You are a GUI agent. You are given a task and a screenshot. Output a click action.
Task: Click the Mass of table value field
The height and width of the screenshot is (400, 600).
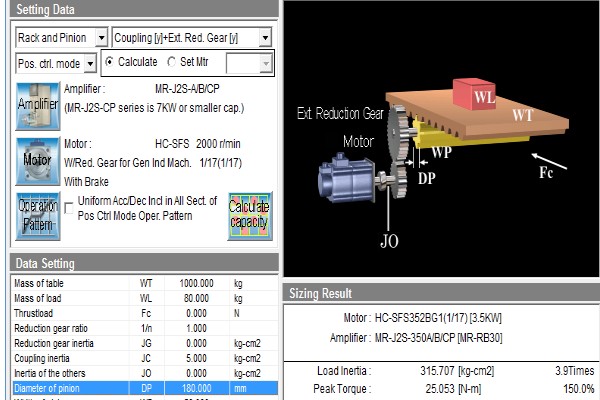[x=196, y=283]
